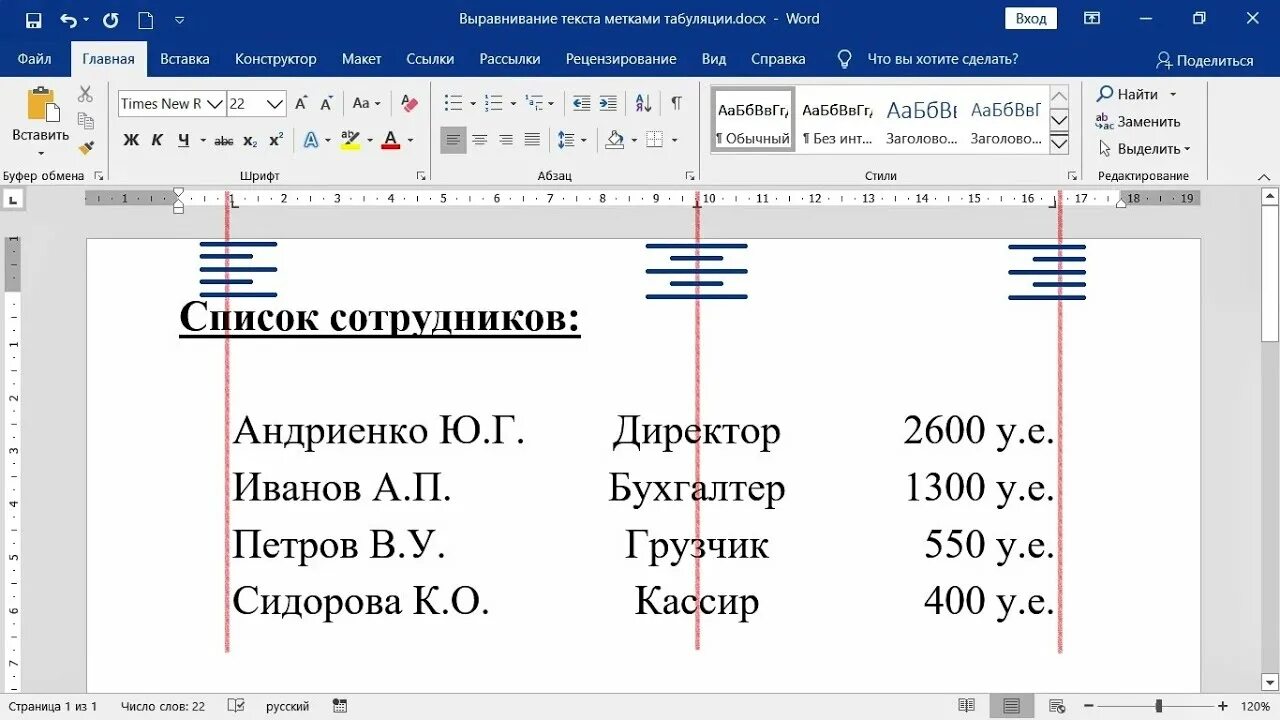Redo the last action
Viewport: 1280px width, 720px height.
coord(110,19)
